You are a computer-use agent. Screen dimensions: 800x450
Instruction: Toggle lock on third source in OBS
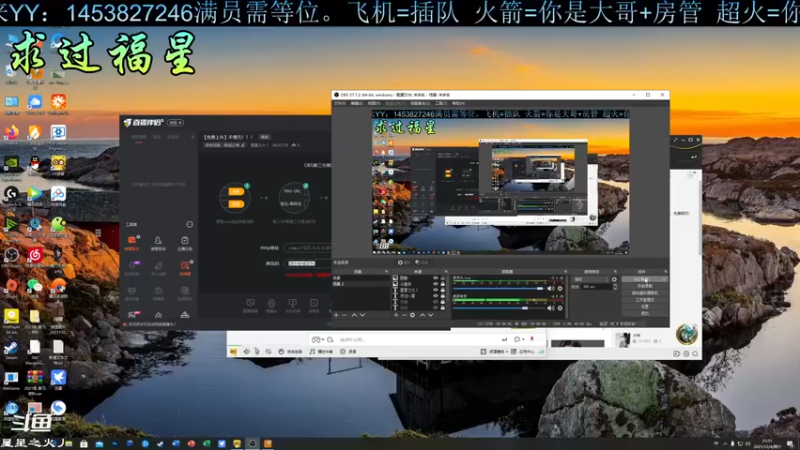(x=442, y=290)
